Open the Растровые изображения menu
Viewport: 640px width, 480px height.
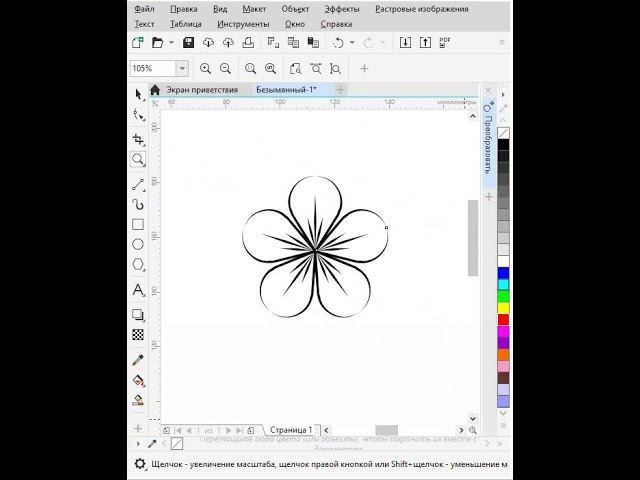(422, 9)
